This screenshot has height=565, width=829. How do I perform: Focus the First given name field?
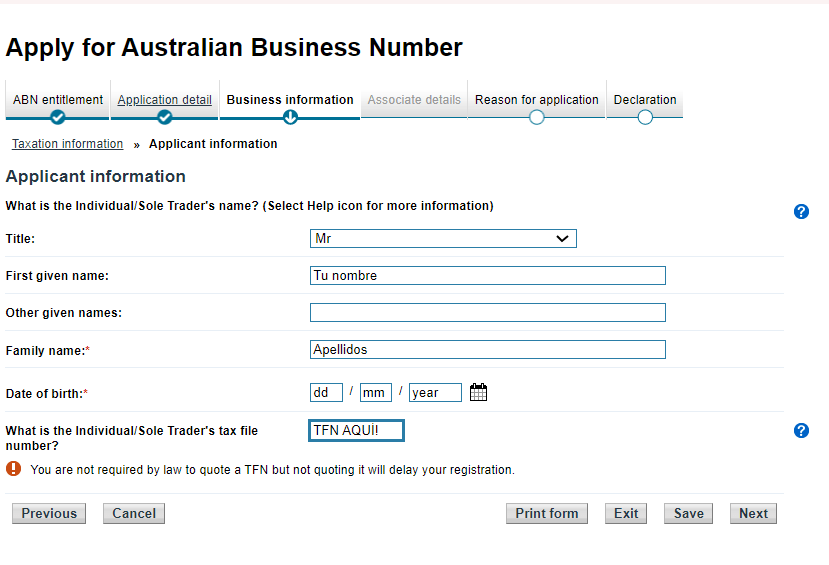click(x=487, y=276)
